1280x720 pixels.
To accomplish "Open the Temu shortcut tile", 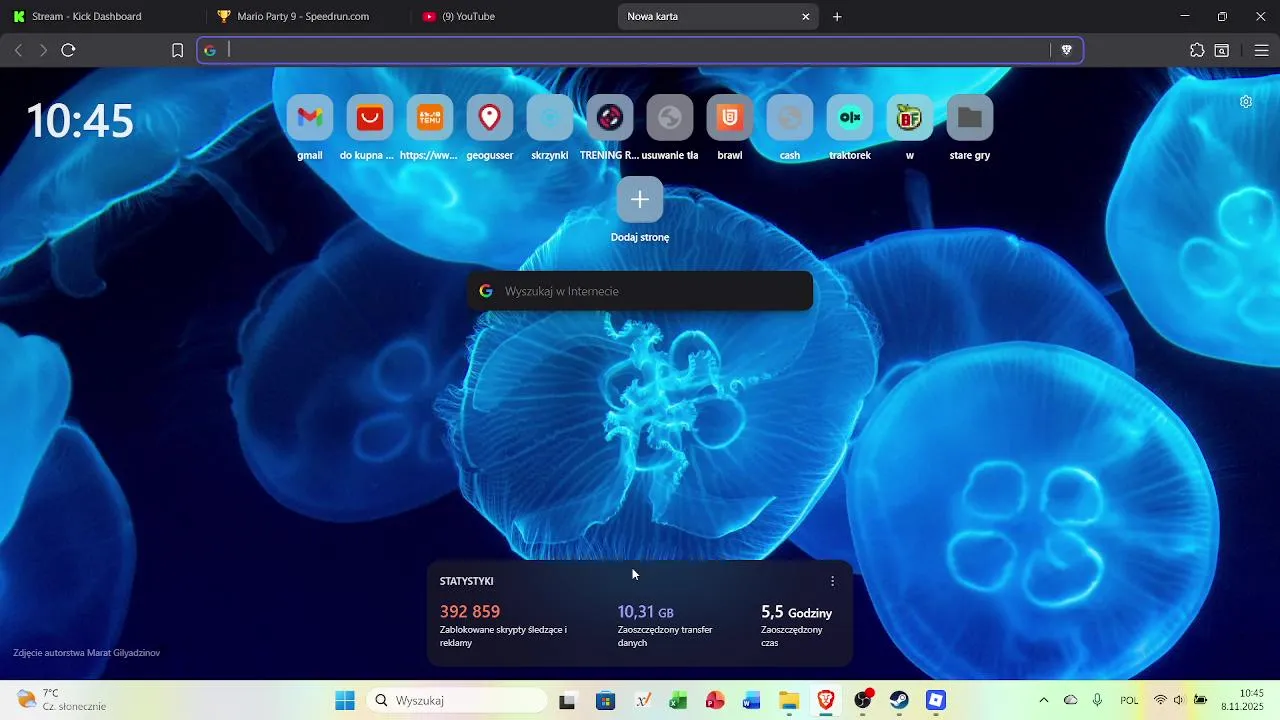I will point(430,118).
